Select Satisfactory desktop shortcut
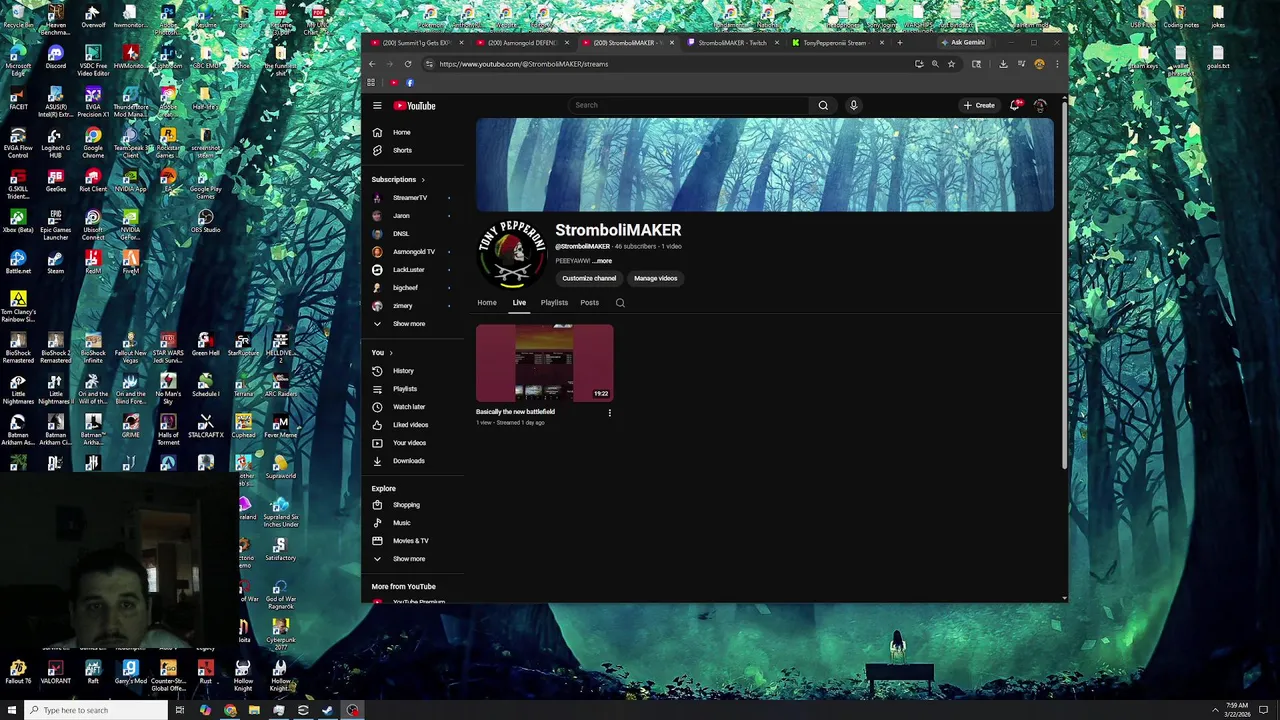Viewport: 1280px width, 720px height. pos(280,548)
